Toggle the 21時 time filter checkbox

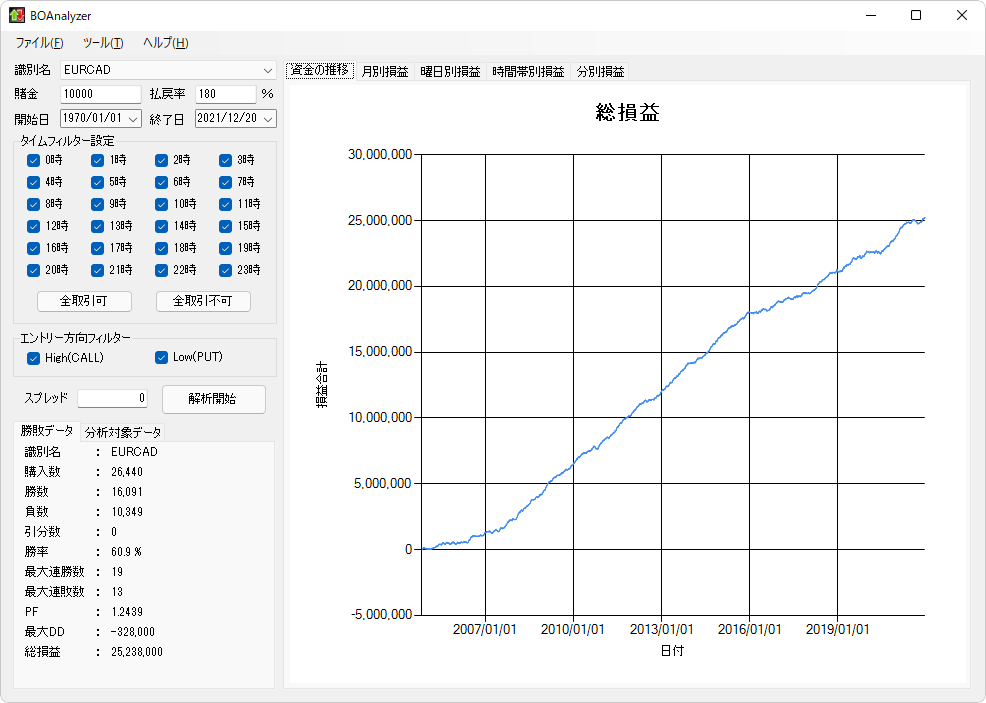coord(97,270)
